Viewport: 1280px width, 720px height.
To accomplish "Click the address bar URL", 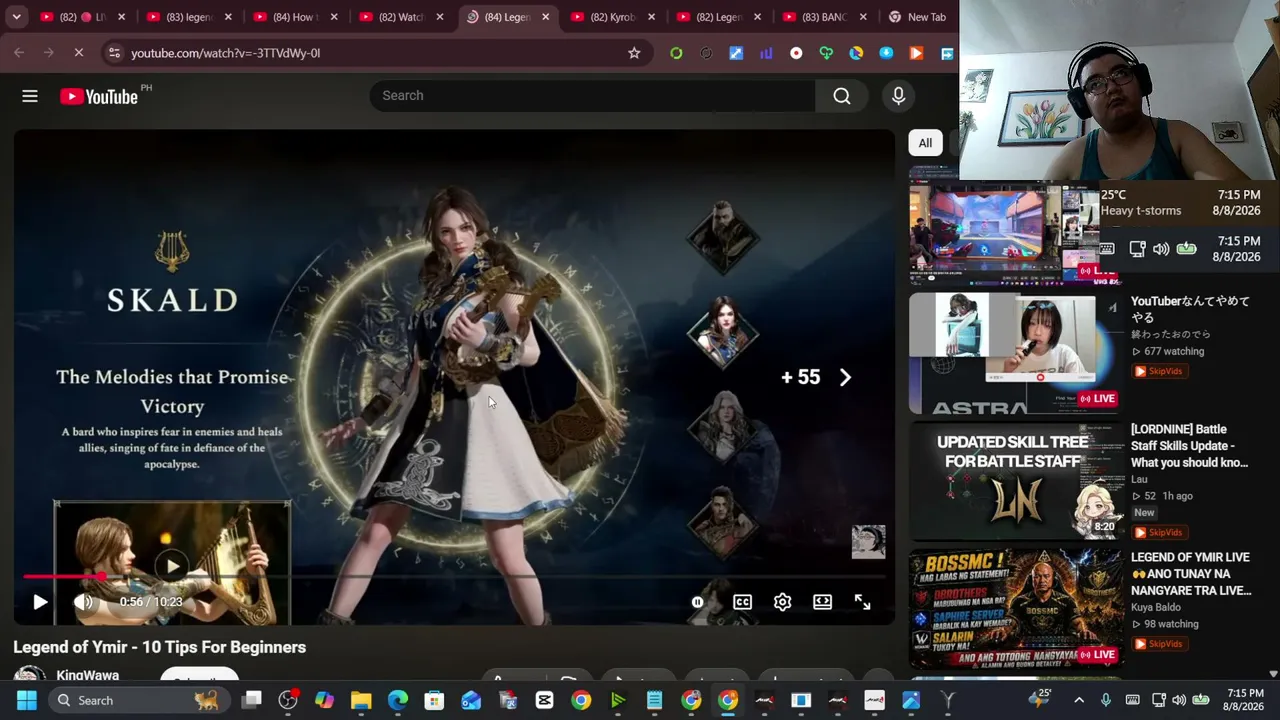I will click(x=226, y=53).
